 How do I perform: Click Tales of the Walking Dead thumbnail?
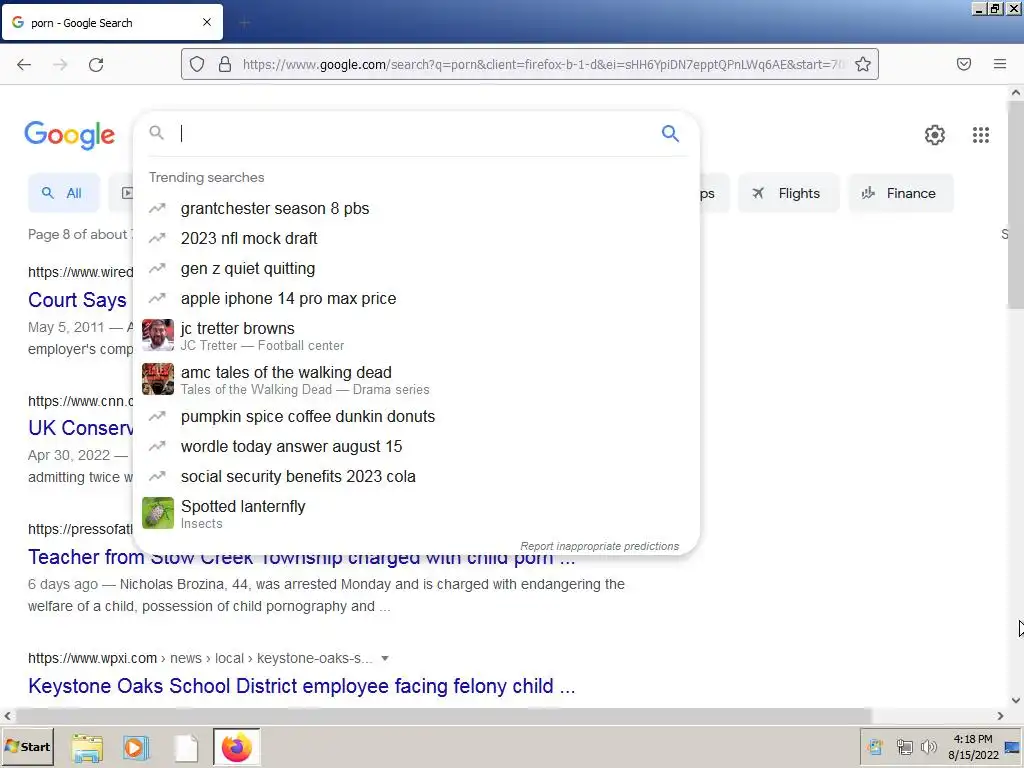coord(158,379)
